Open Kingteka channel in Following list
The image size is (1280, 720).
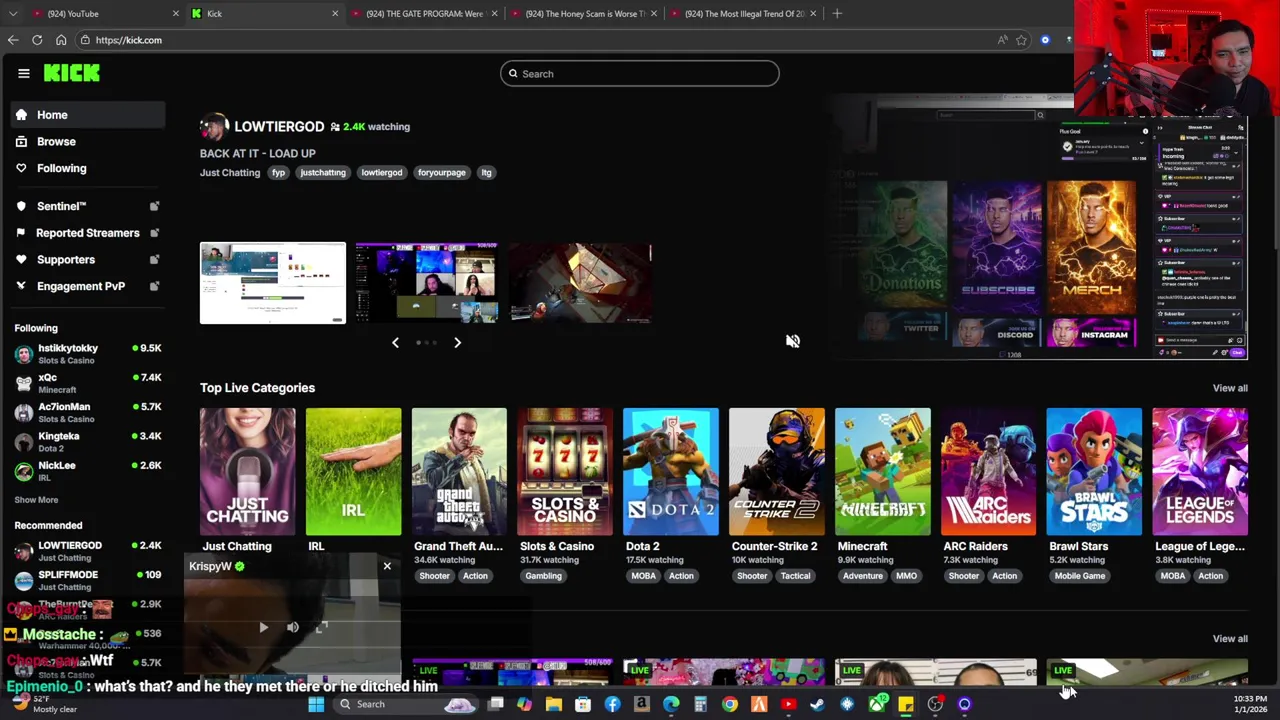click(x=88, y=441)
